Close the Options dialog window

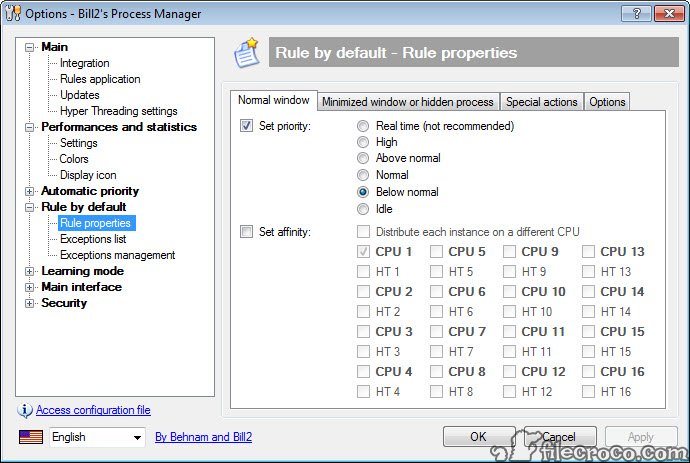pos(669,14)
